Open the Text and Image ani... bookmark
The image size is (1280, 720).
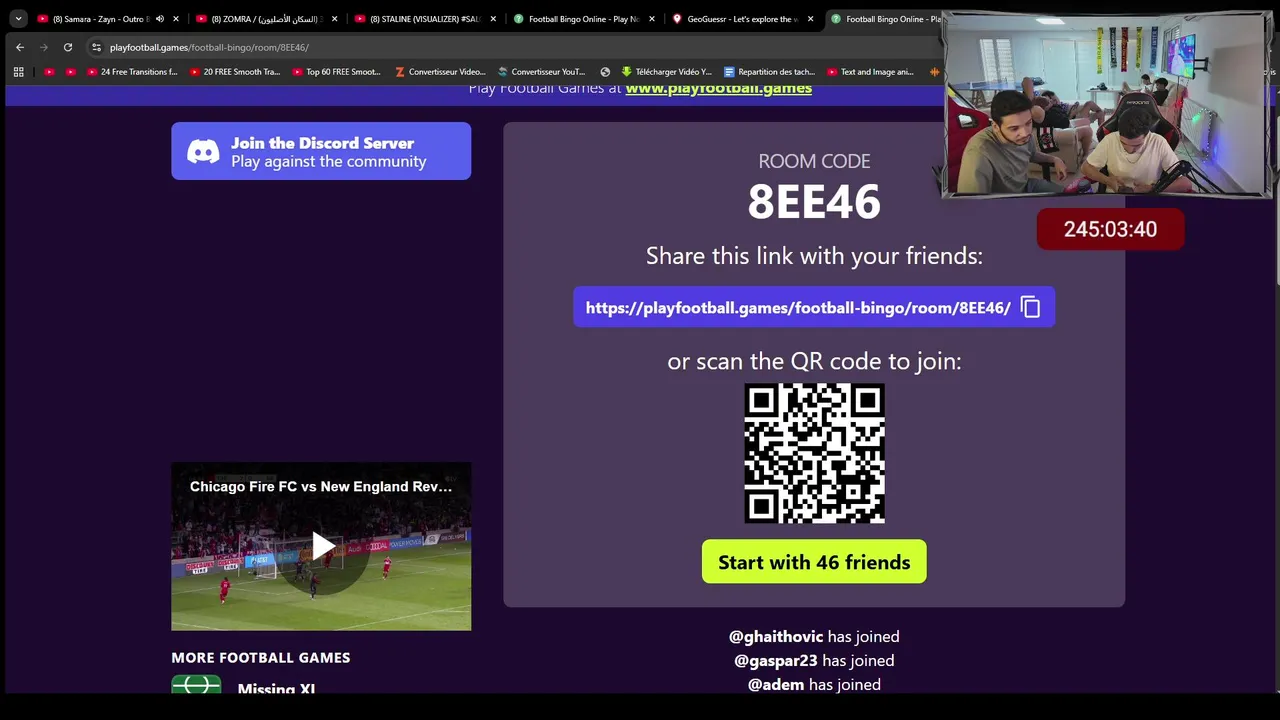pos(871,72)
